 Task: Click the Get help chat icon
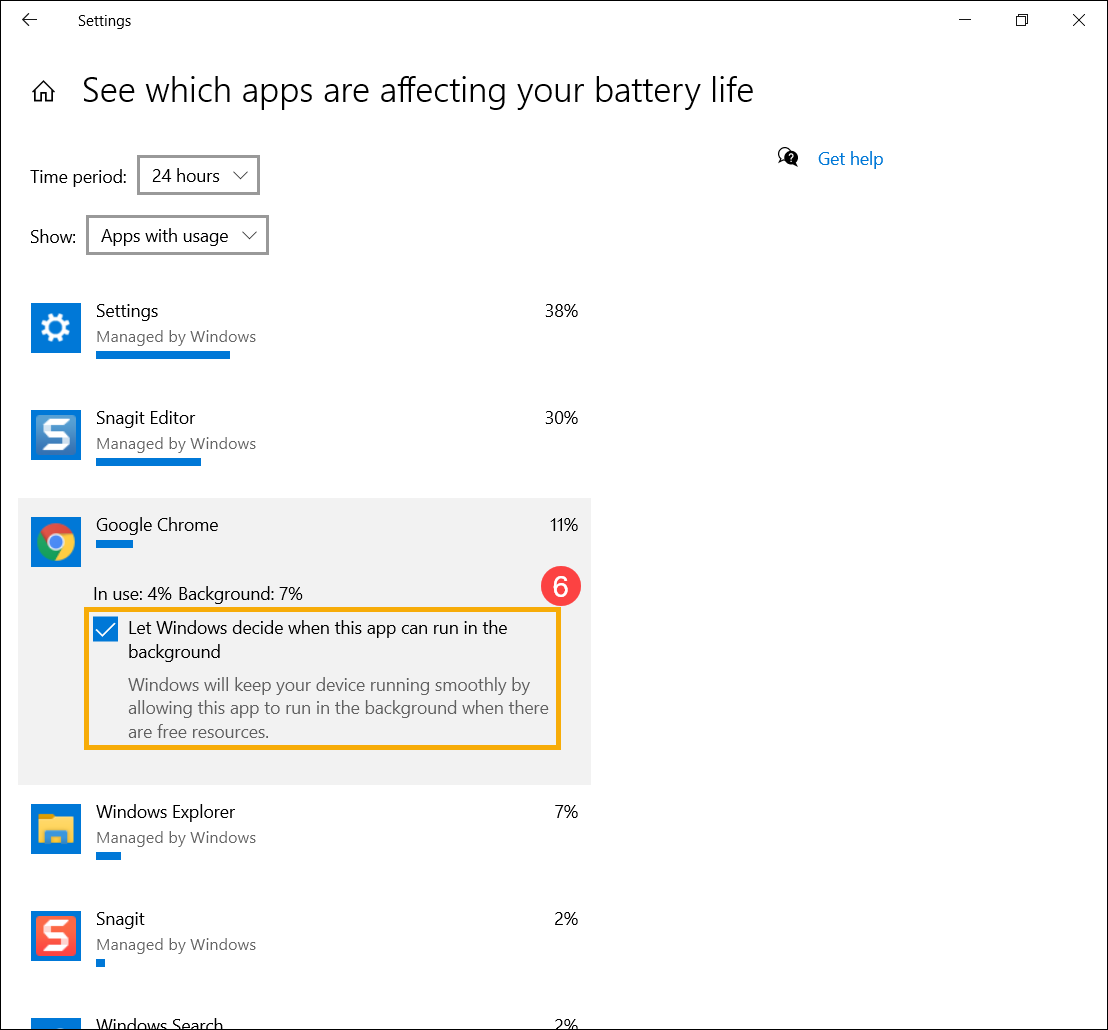788,157
